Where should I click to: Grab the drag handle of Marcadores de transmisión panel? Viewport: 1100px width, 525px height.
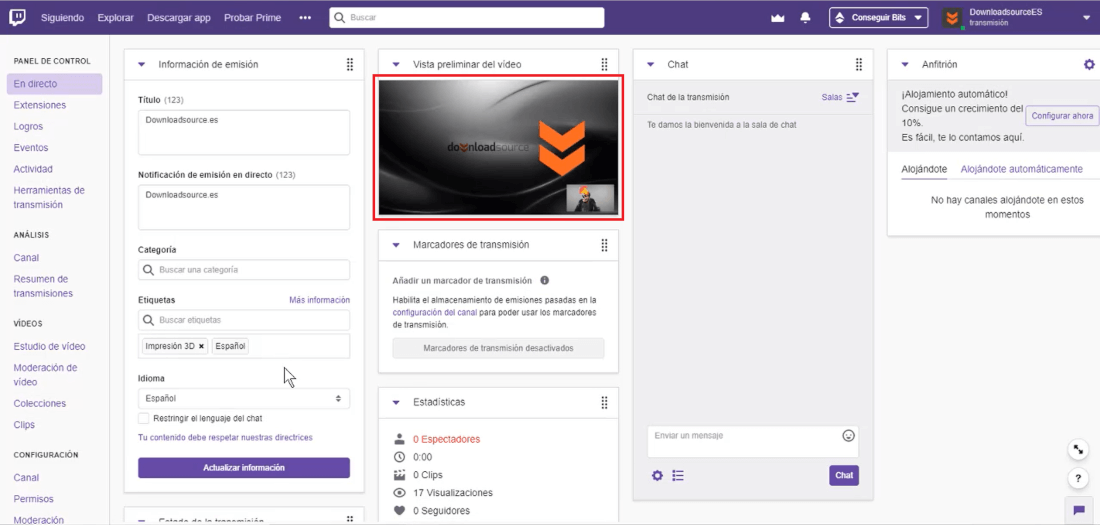(604, 245)
